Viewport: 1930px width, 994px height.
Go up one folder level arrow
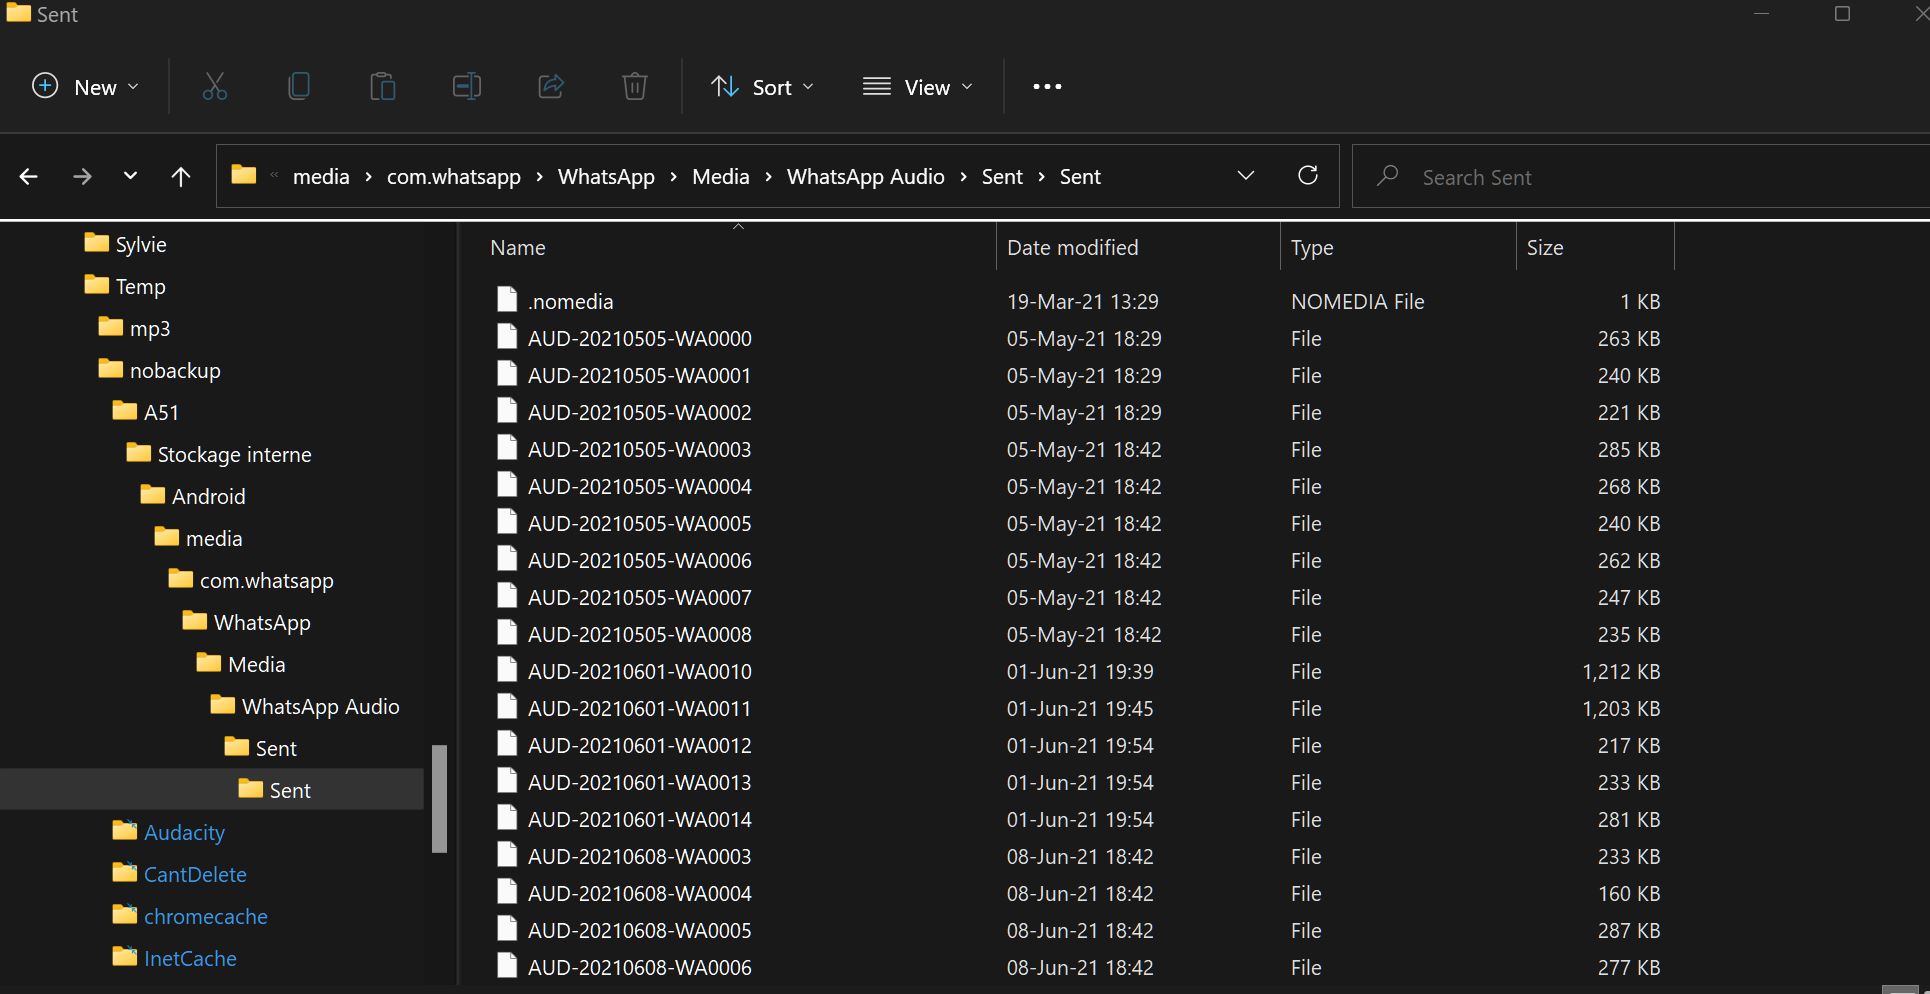[180, 177]
